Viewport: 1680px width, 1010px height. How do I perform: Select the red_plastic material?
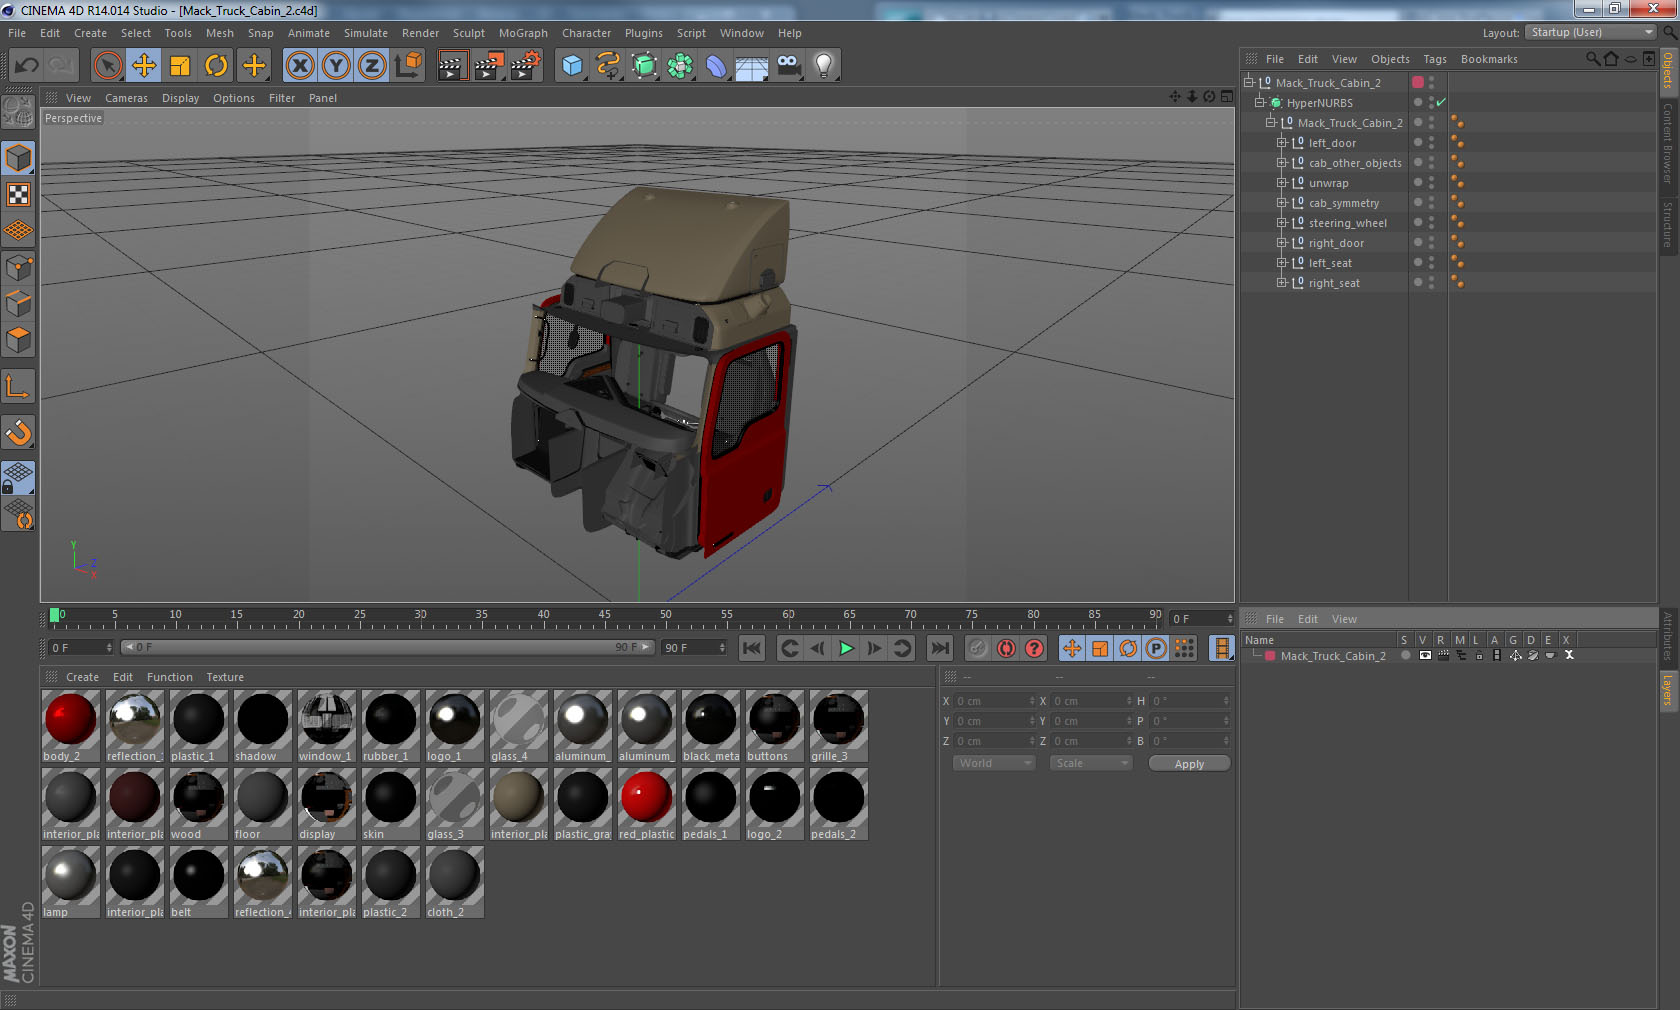(646, 804)
